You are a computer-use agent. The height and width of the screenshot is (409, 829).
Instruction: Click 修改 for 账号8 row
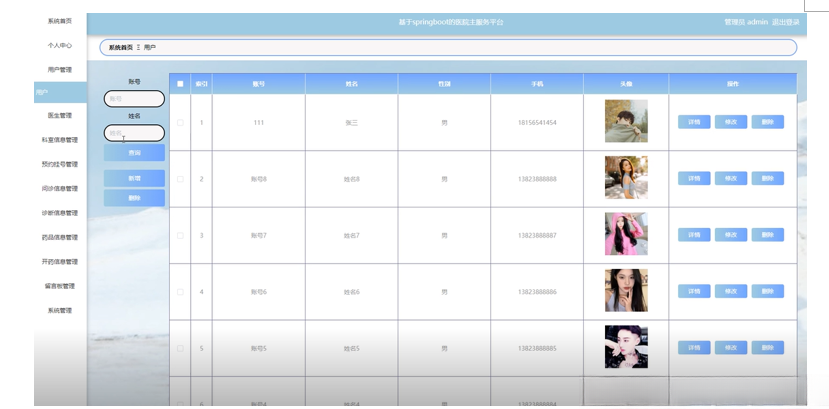pos(731,178)
